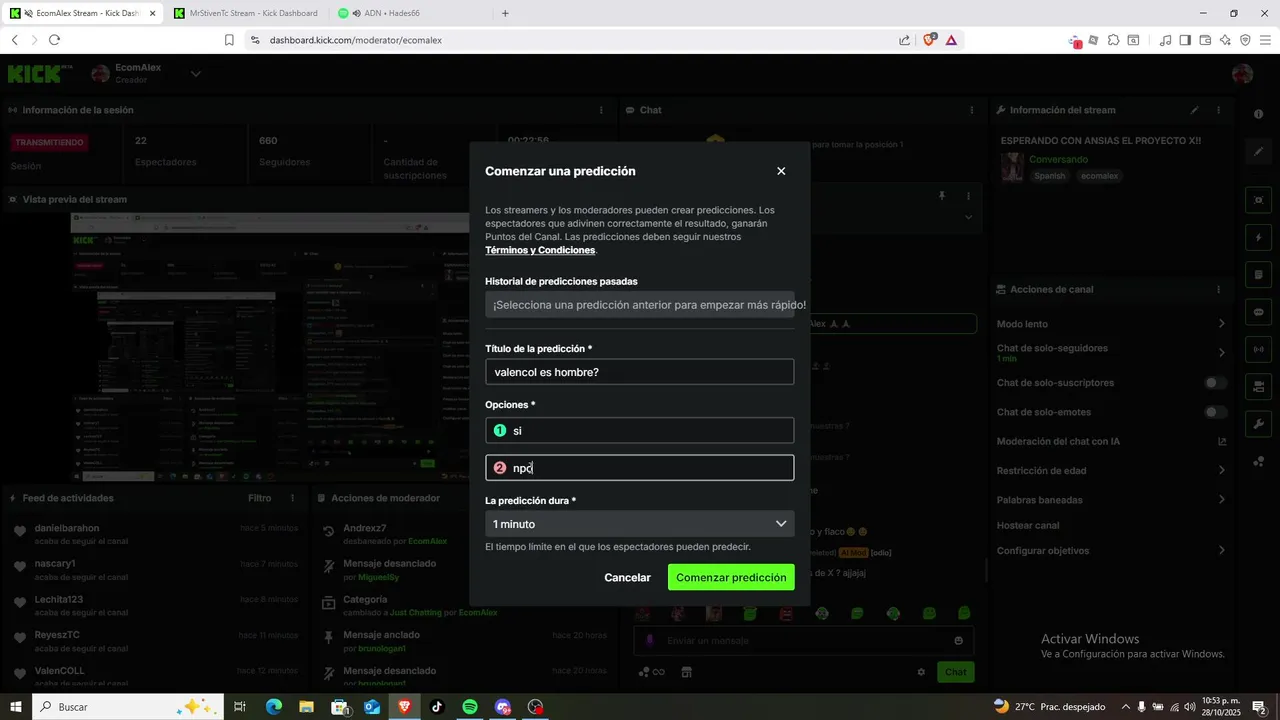
Task: Open the user avatar menu
Action: tap(1243, 74)
